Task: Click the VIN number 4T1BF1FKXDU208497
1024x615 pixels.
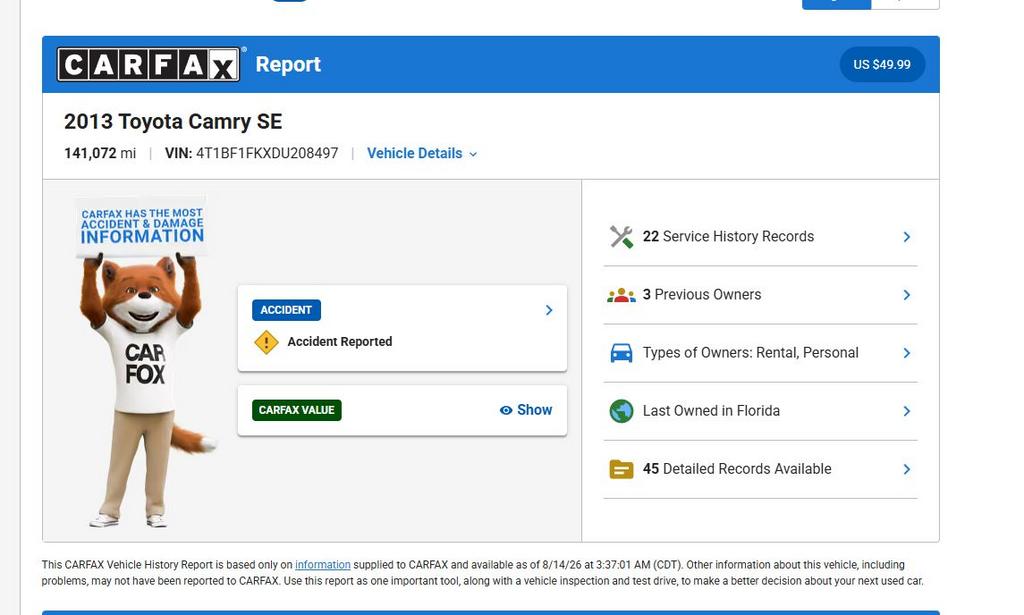Action: pyautogui.click(x=267, y=153)
